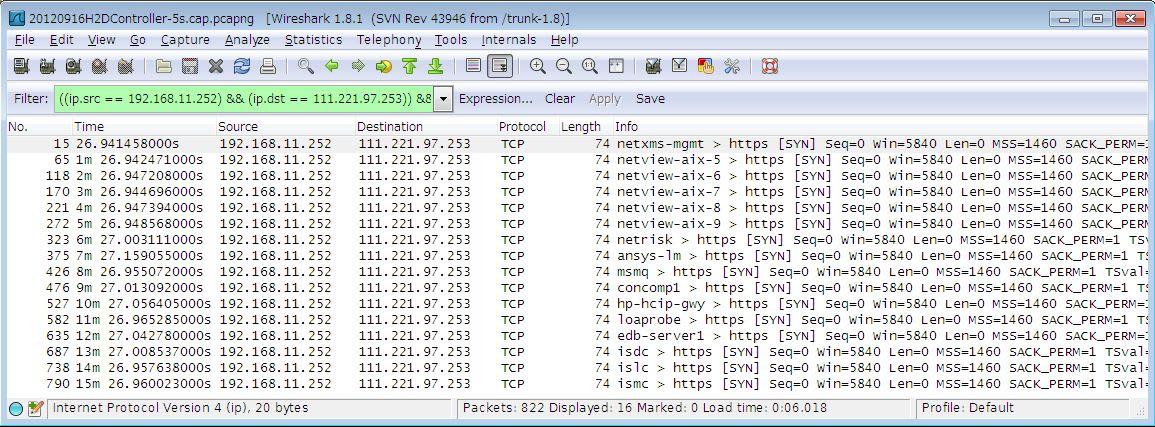
Task: Find a packet magnifier icon
Action: point(306,67)
